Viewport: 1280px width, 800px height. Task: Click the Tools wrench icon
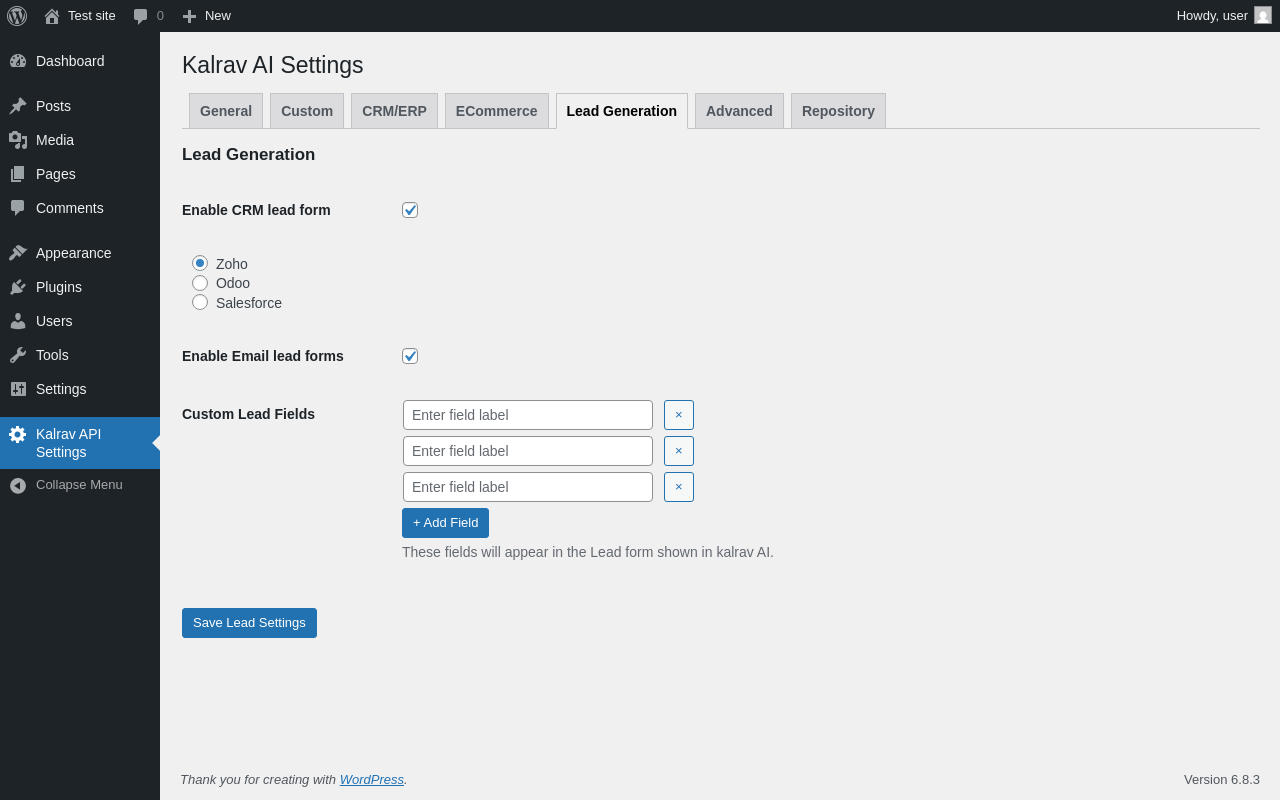coord(18,355)
